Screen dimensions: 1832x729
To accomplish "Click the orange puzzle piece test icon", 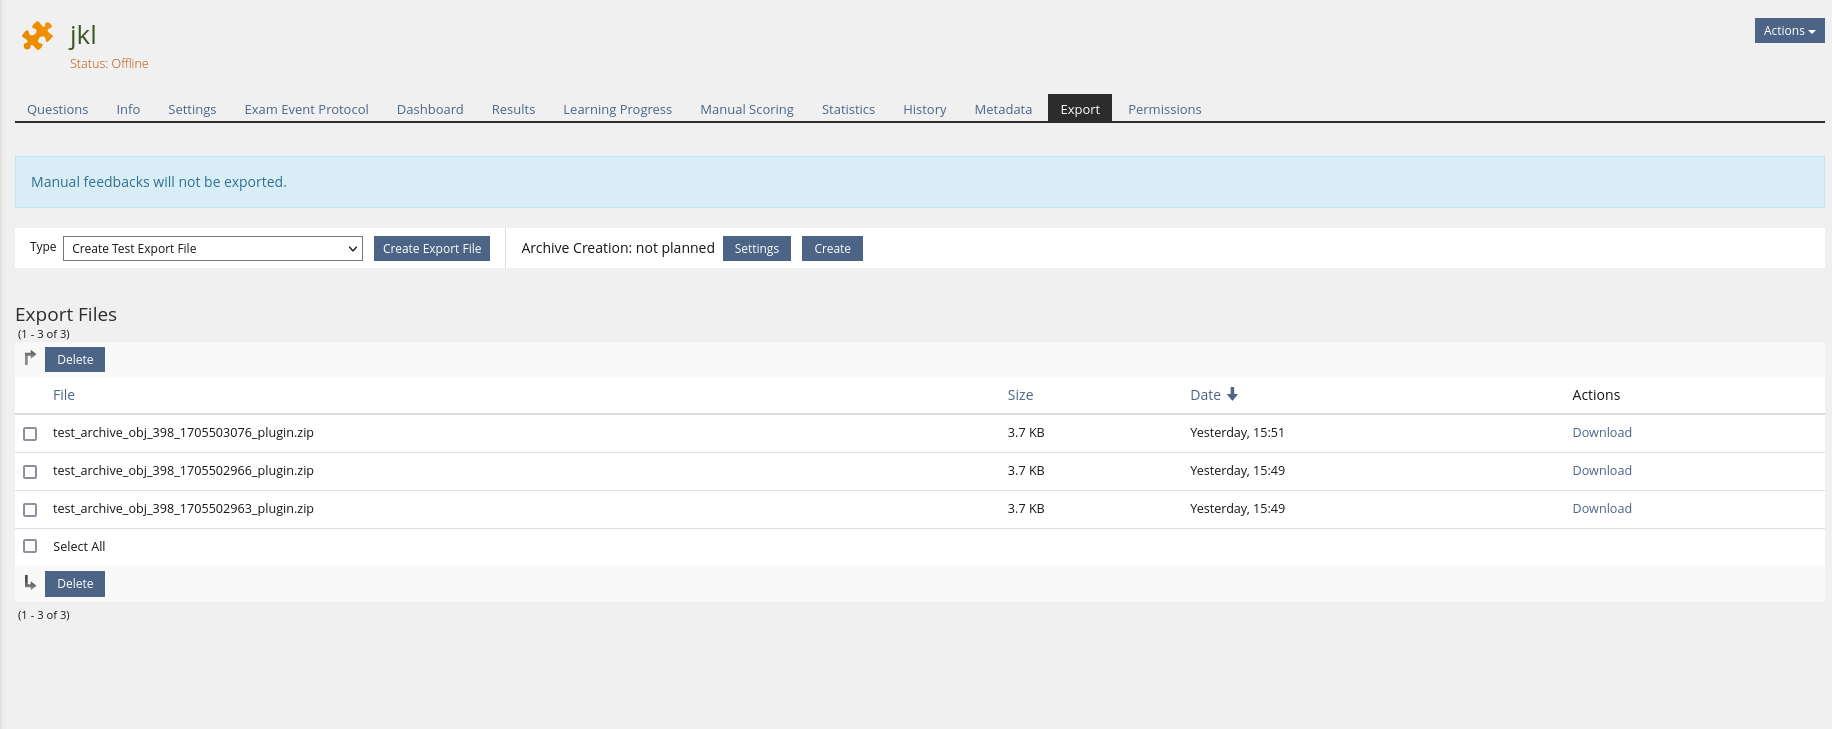I will [37, 36].
